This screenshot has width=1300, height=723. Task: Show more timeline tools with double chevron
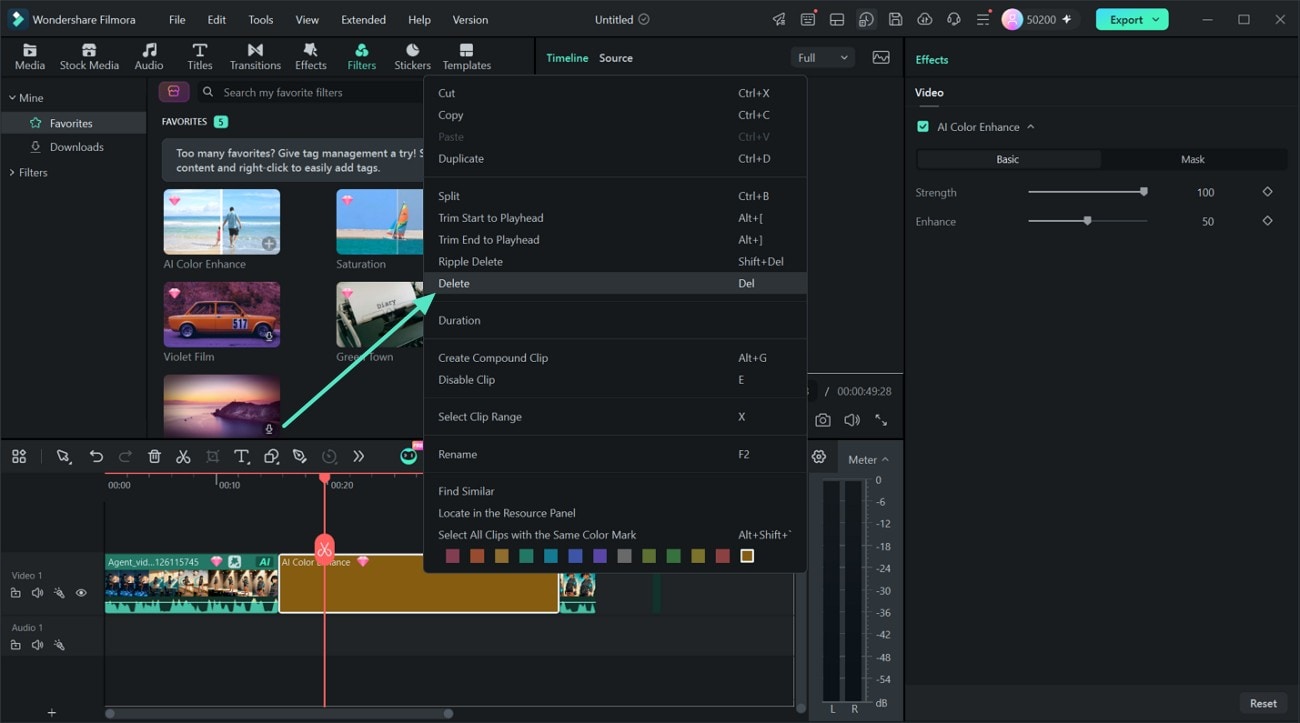pos(358,456)
